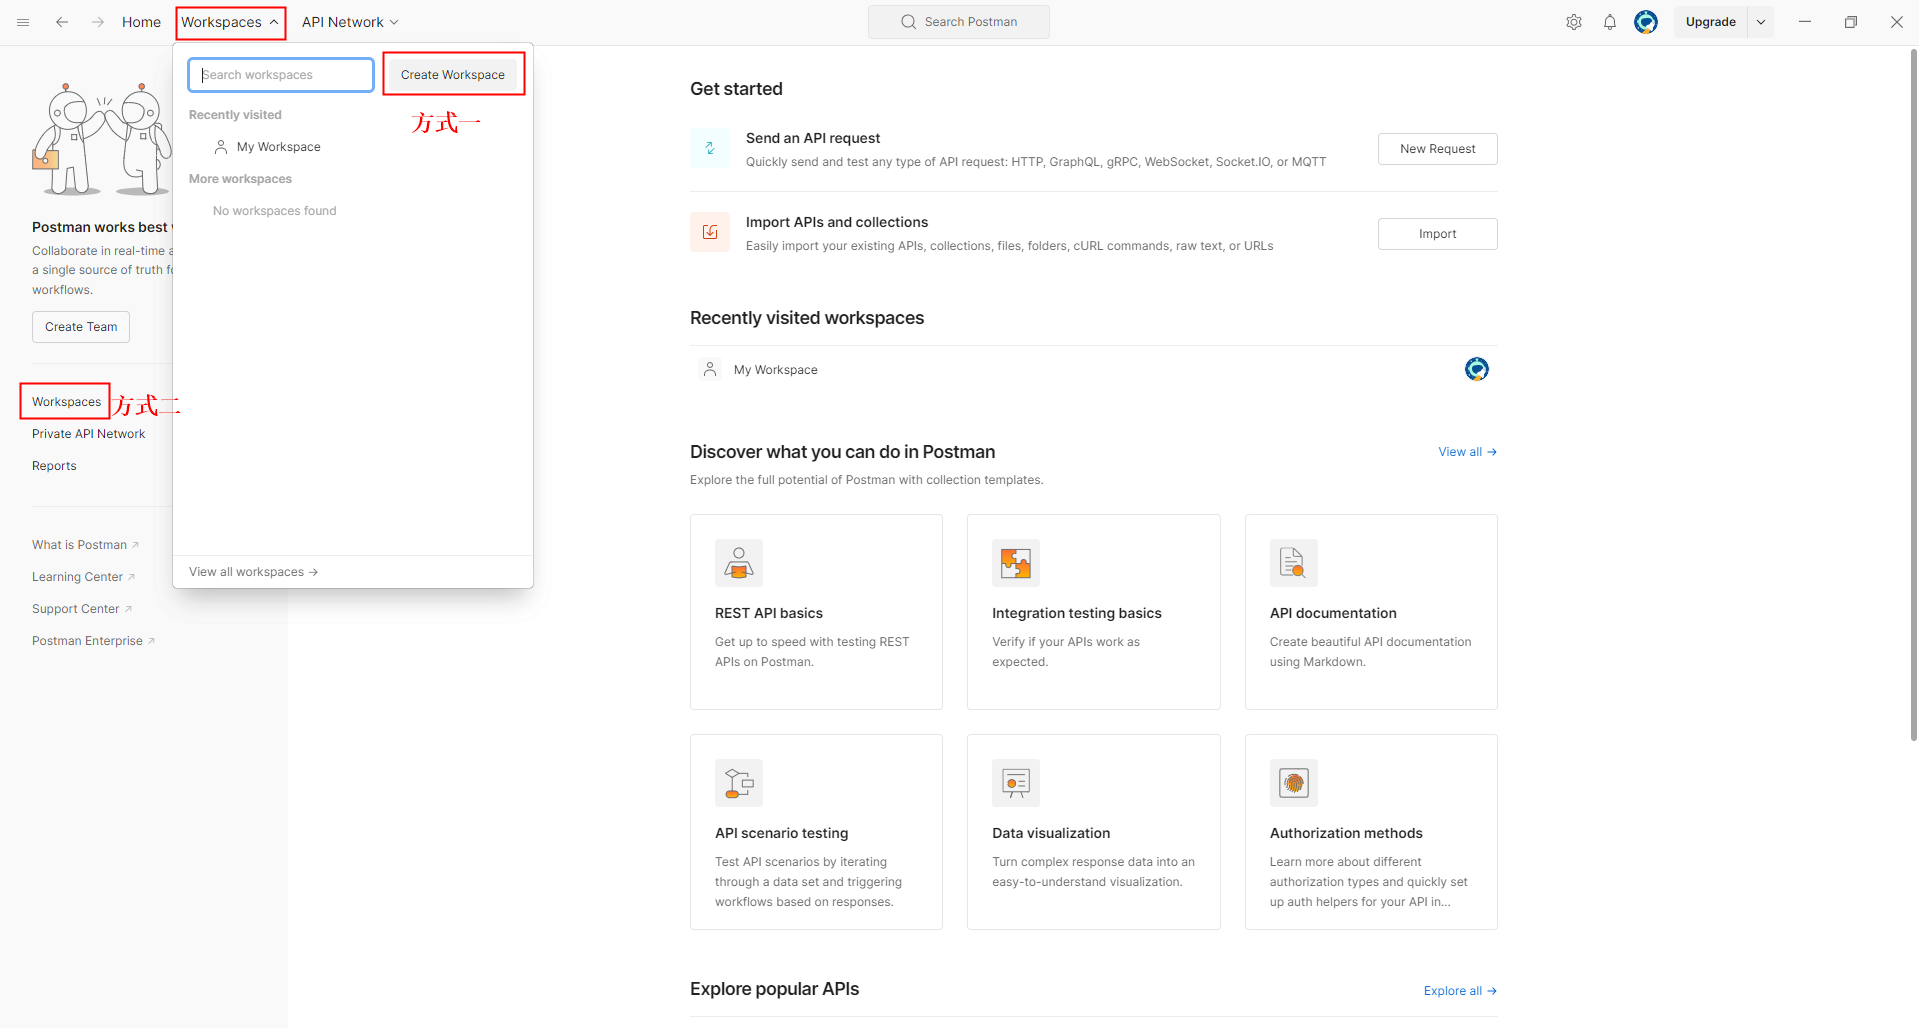The image size is (1919, 1028).
Task: Click the vertical page scrollbar
Action: 1913,395
